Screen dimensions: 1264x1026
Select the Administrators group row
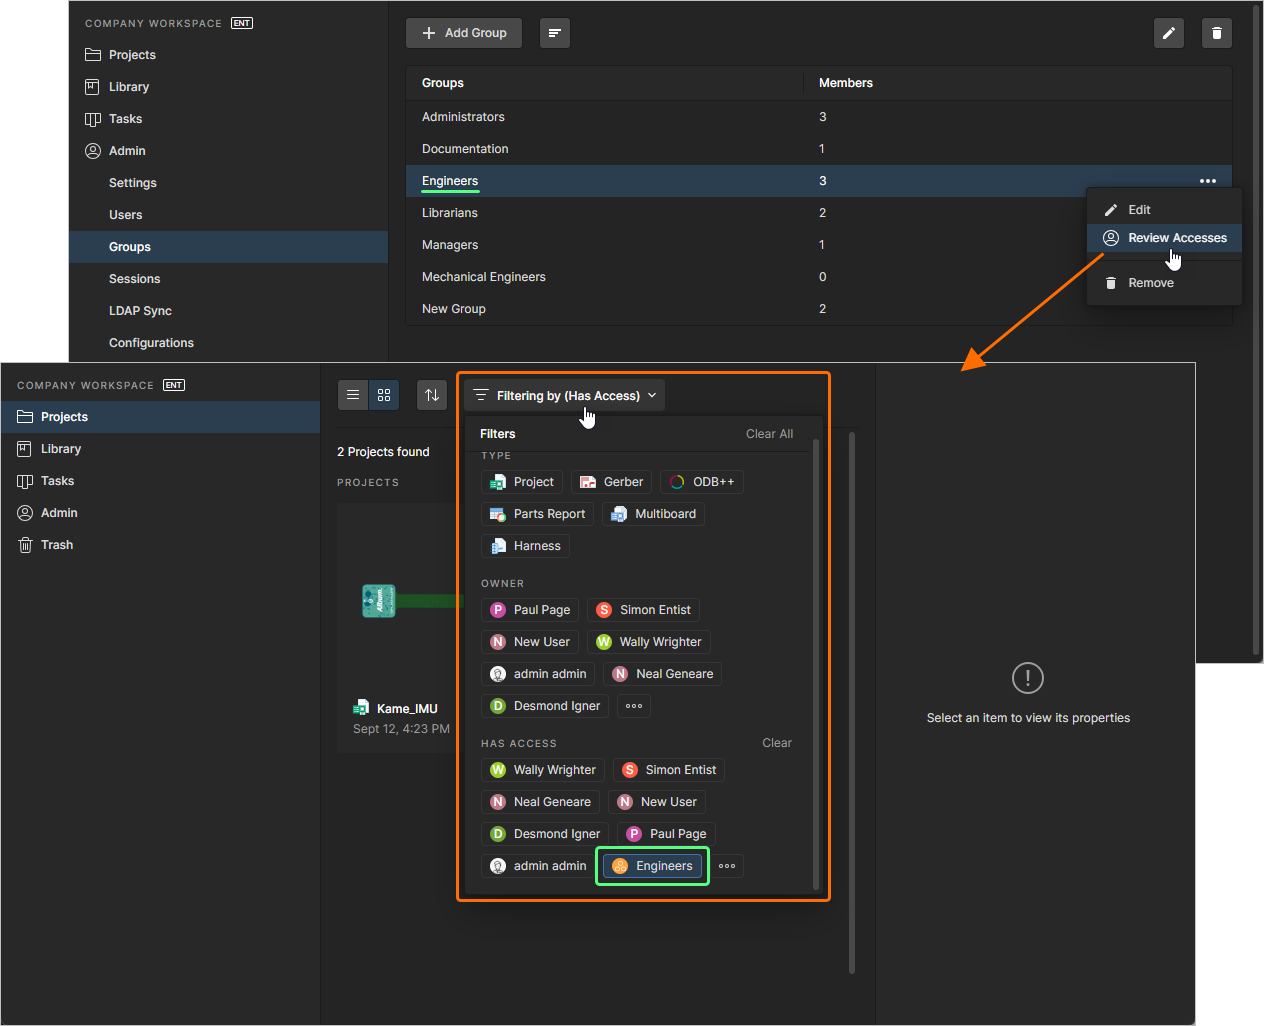(x=819, y=117)
